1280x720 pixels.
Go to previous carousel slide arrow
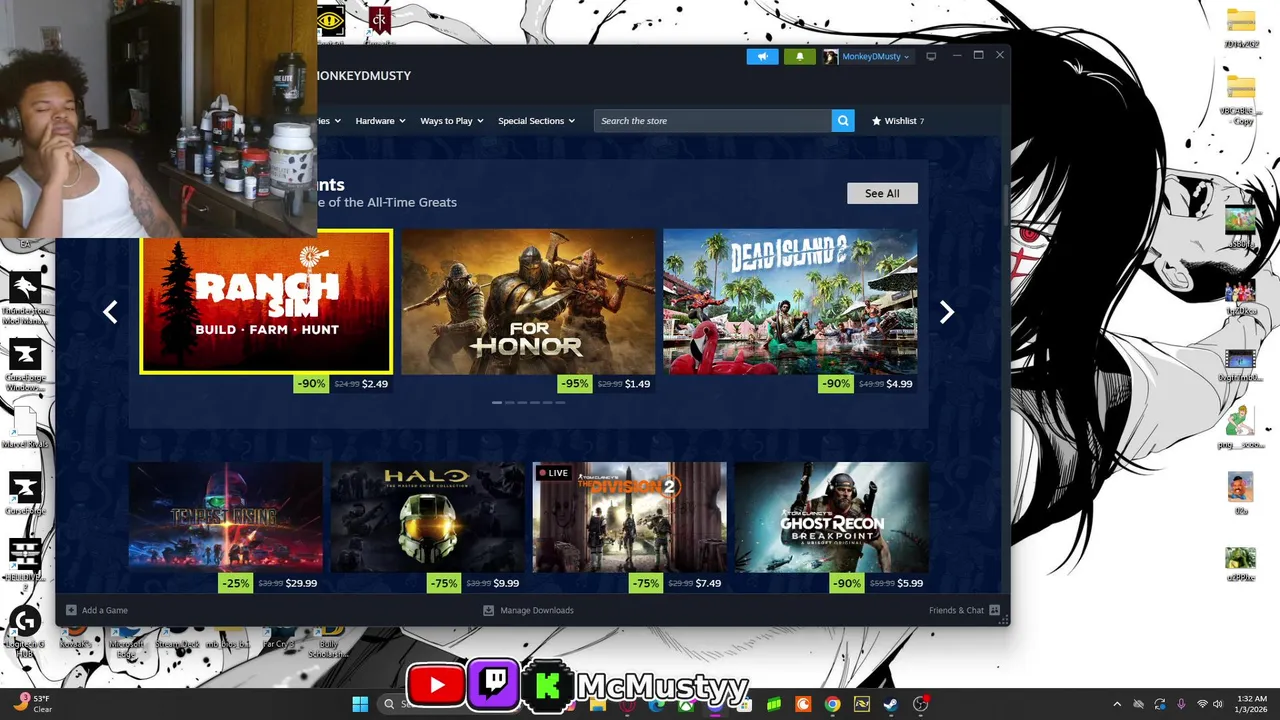coord(110,312)
